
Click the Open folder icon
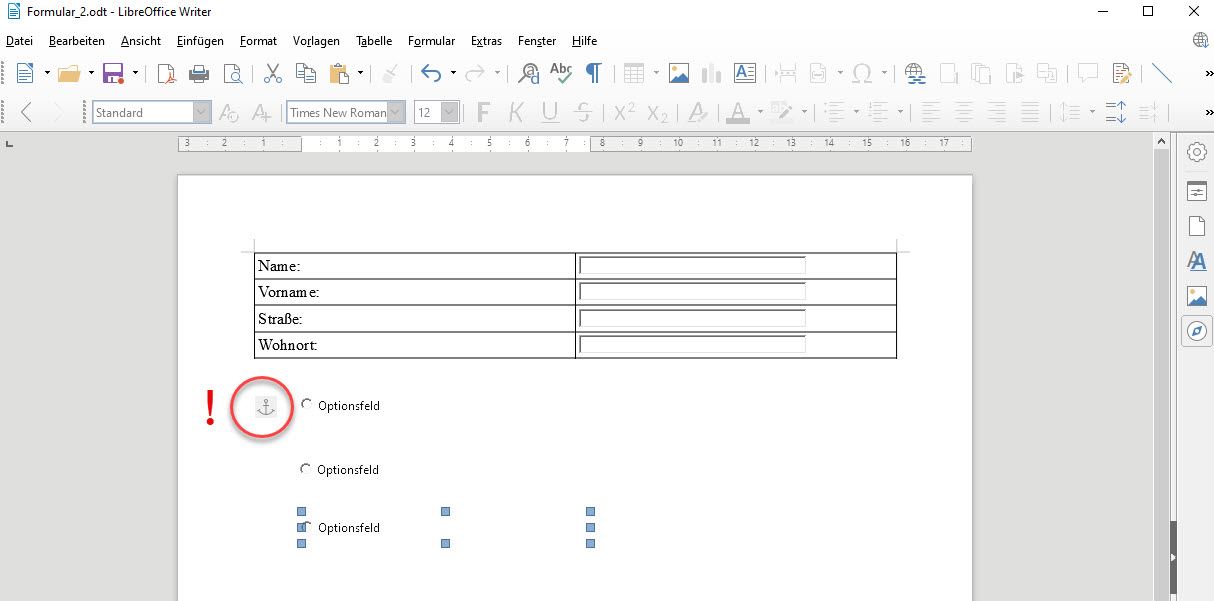tap(69, 73)
